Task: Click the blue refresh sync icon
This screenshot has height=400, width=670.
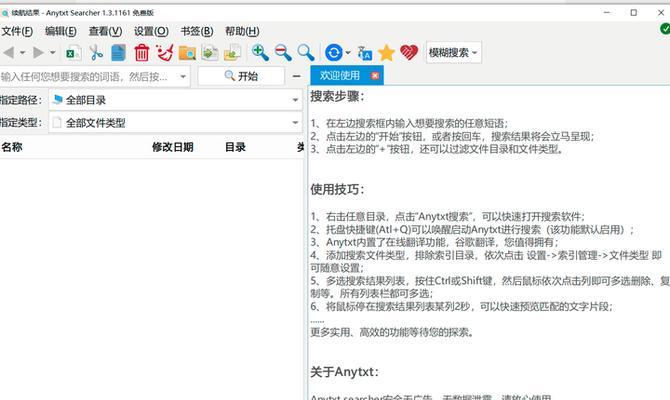Action: pyautogui.click(x=334, y=53)
